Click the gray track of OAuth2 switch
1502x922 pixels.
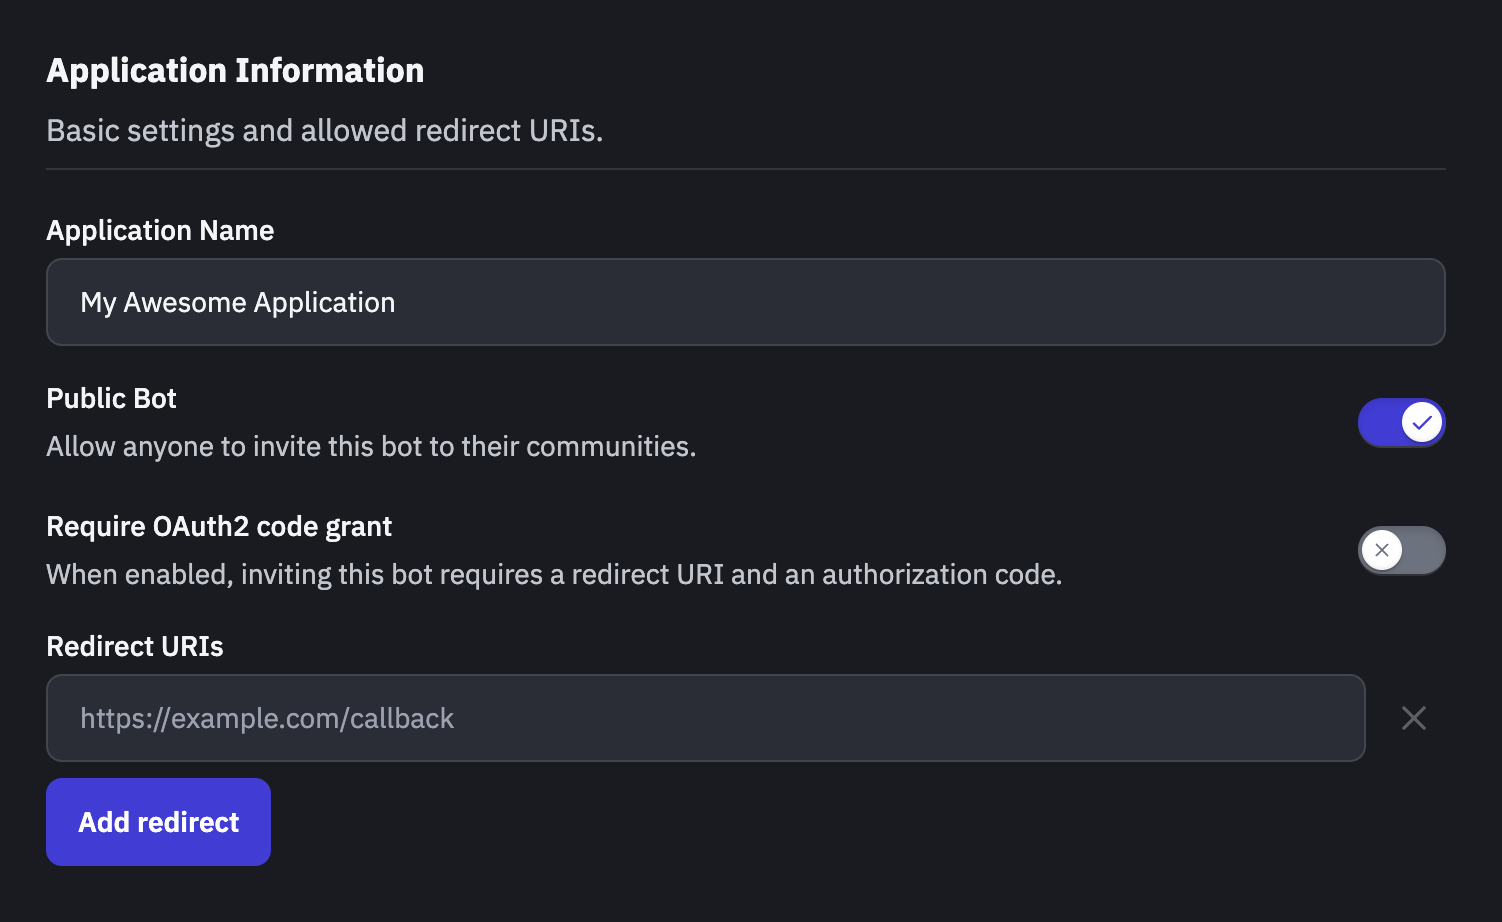tap(1425, 550)
